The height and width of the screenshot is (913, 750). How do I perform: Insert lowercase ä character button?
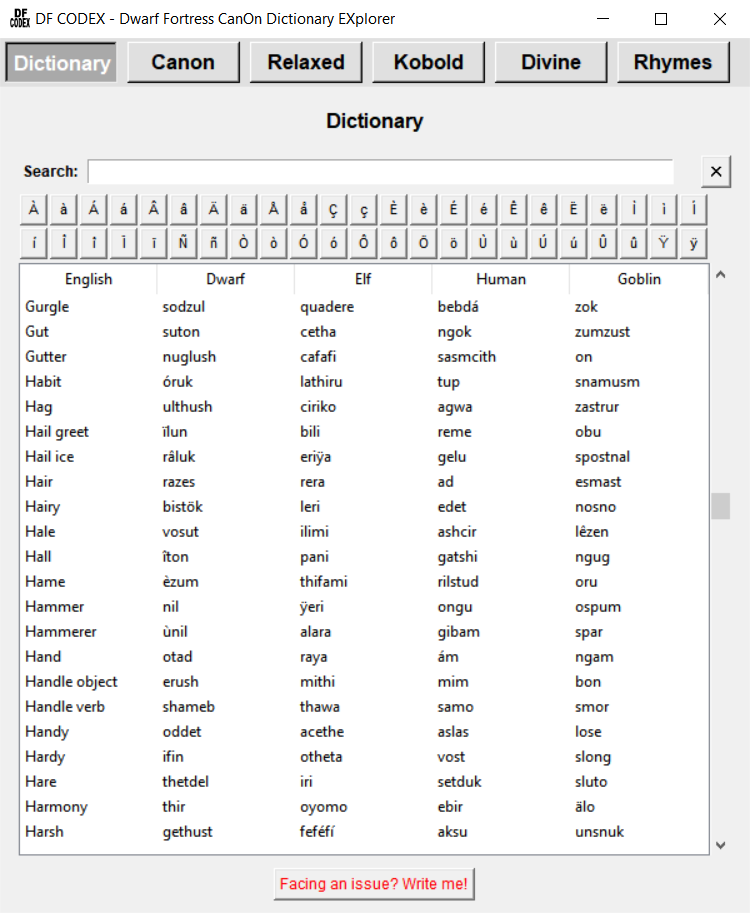coord(243,209)
